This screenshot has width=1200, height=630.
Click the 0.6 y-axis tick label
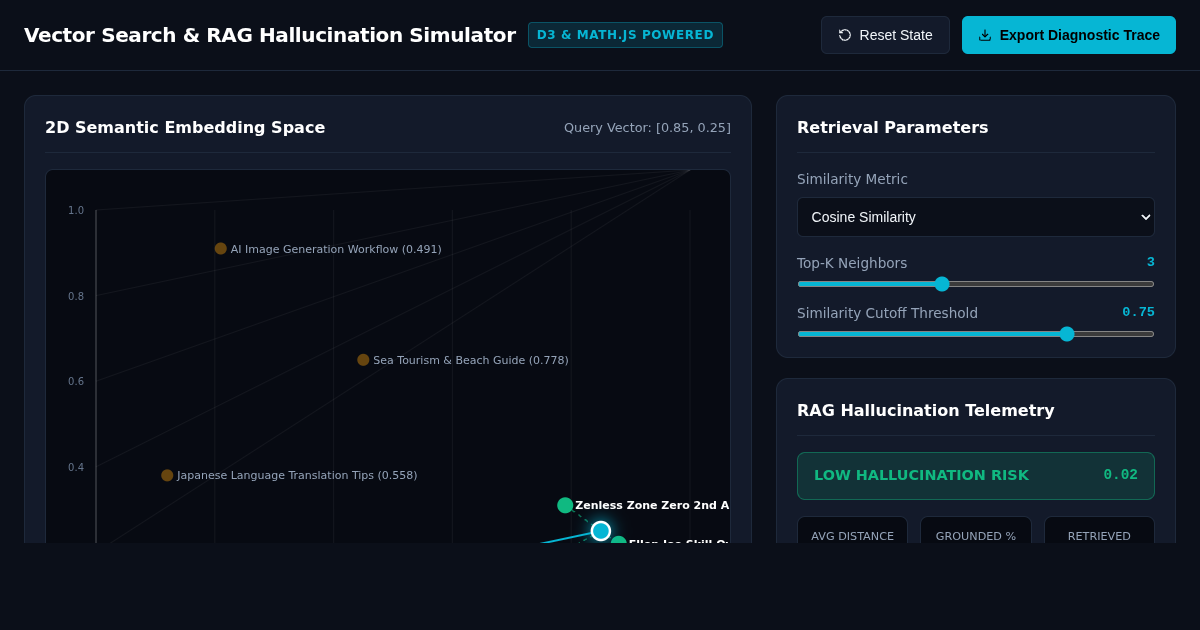coord(76,382)
